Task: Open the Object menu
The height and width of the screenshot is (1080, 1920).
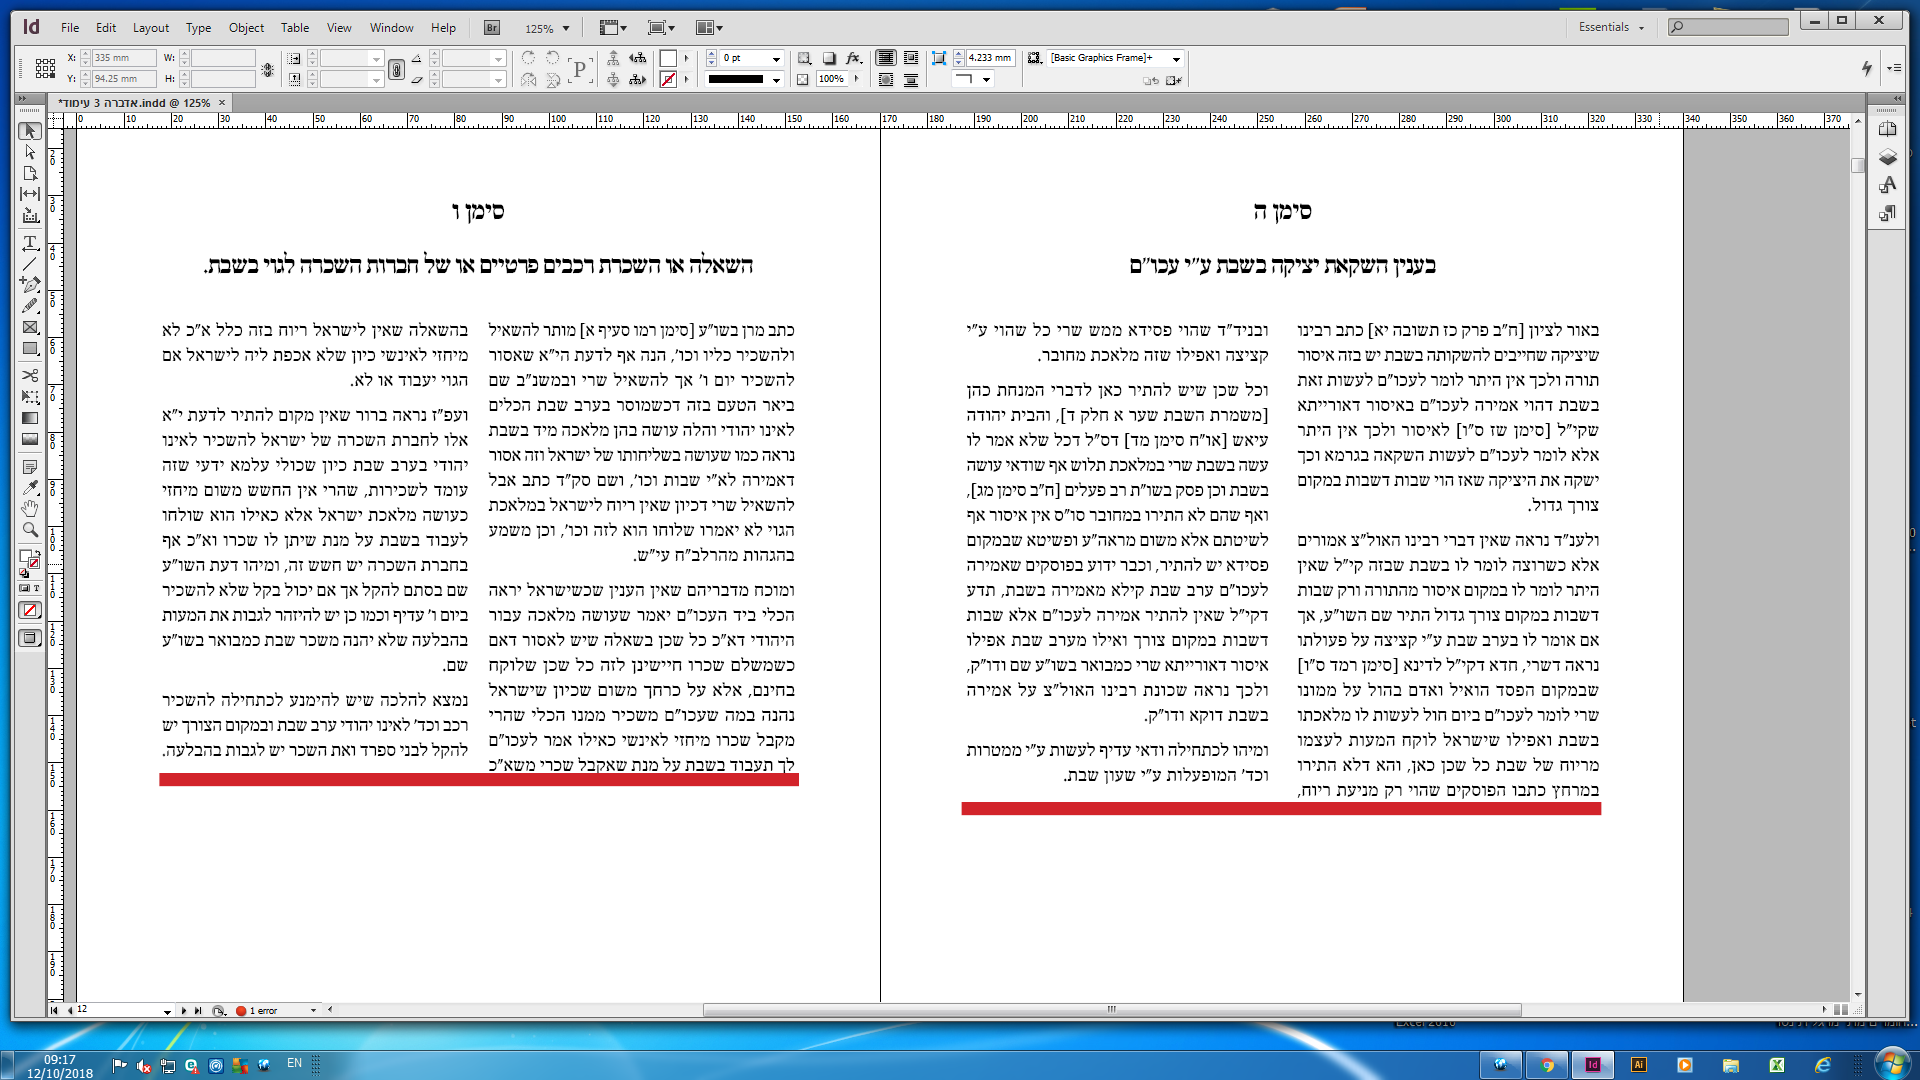Action: coord(246,28)
